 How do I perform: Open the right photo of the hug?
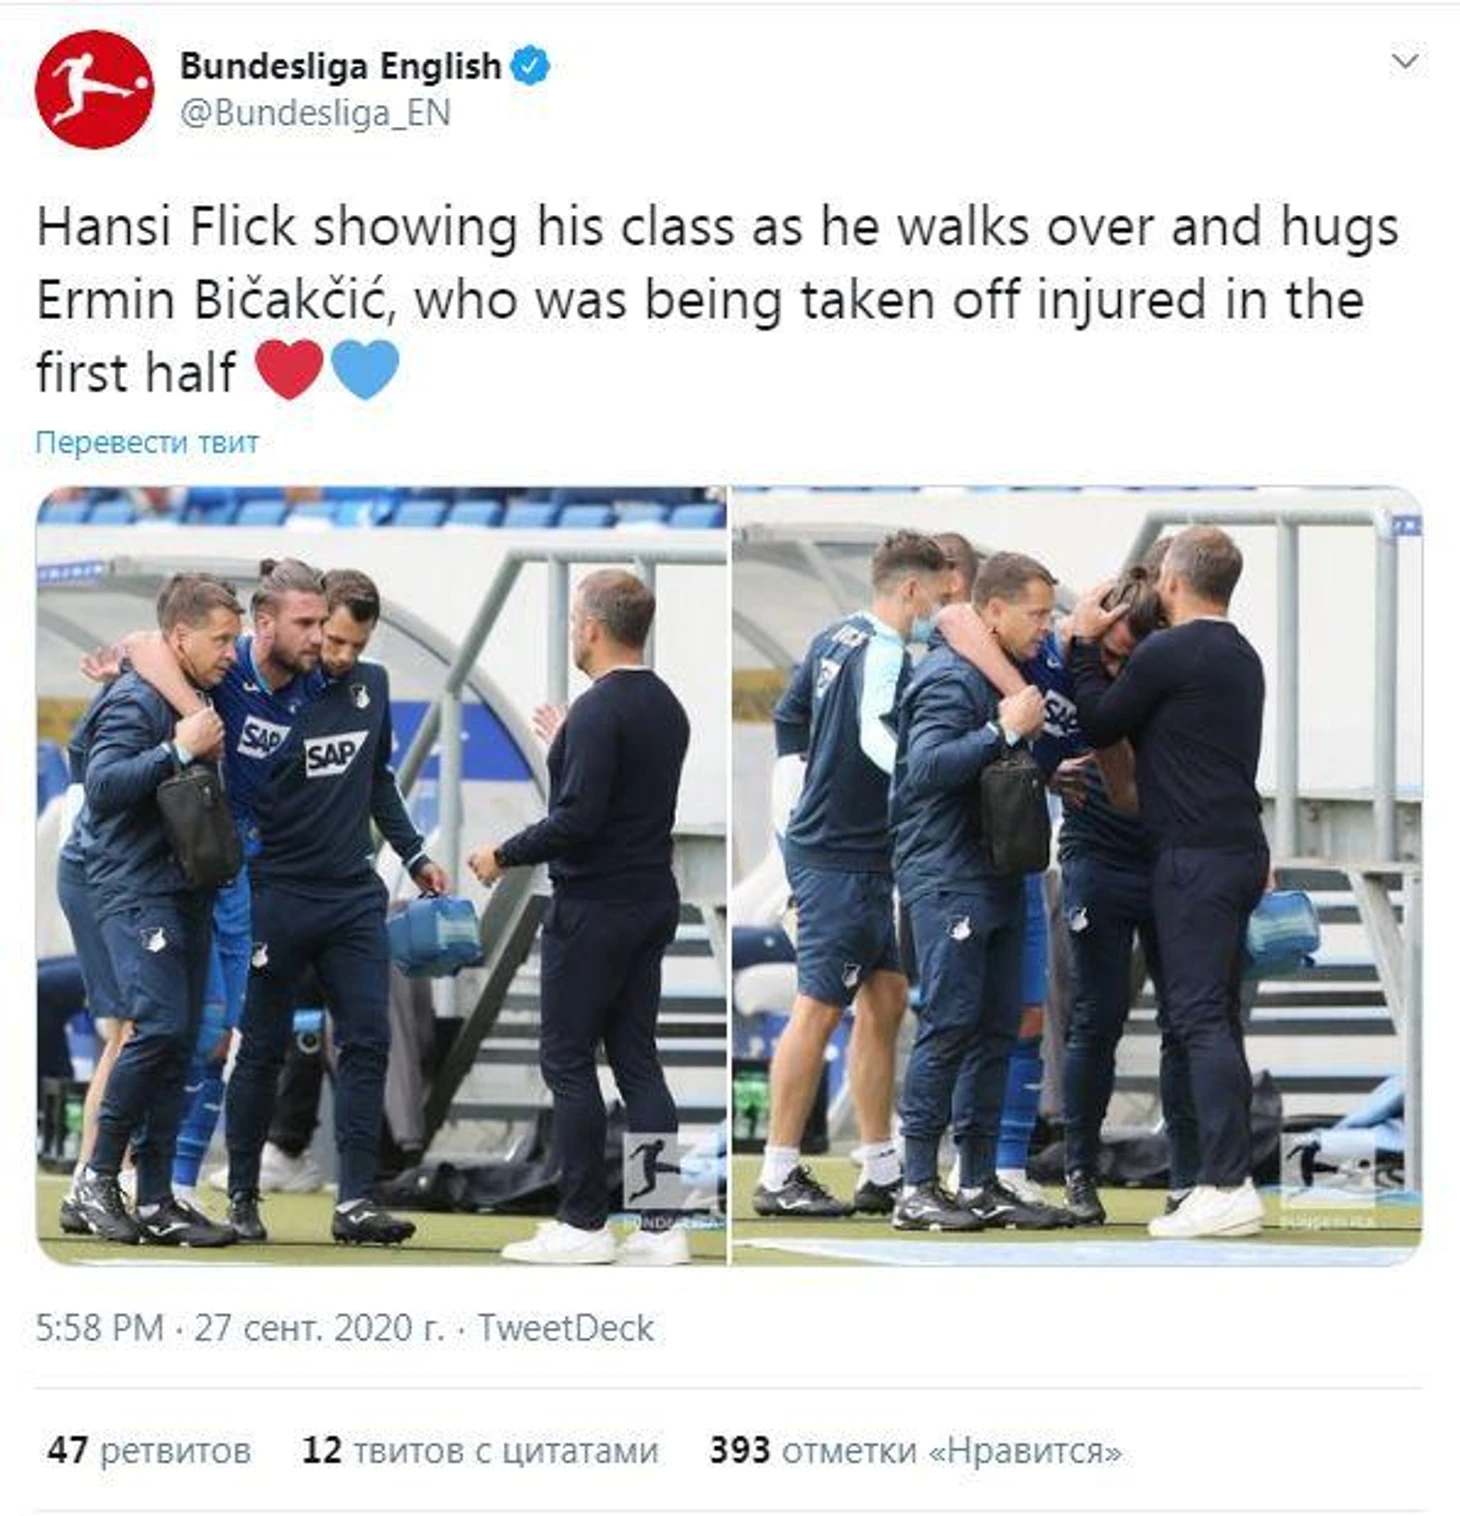tap(1077, 875)
